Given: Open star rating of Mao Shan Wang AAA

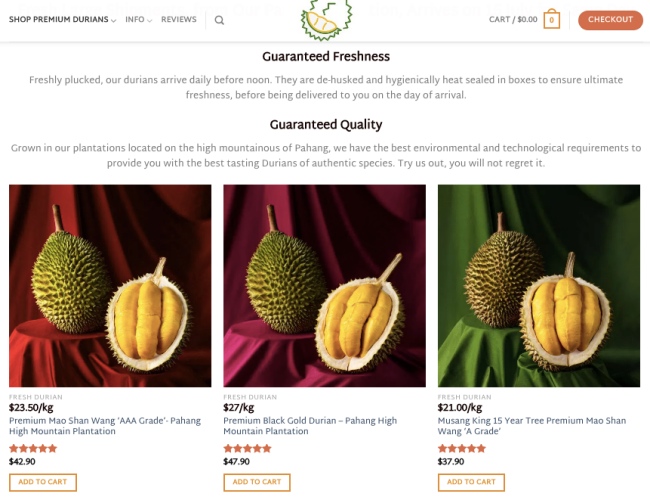Looking at the screenshot, I should point(33,448).
